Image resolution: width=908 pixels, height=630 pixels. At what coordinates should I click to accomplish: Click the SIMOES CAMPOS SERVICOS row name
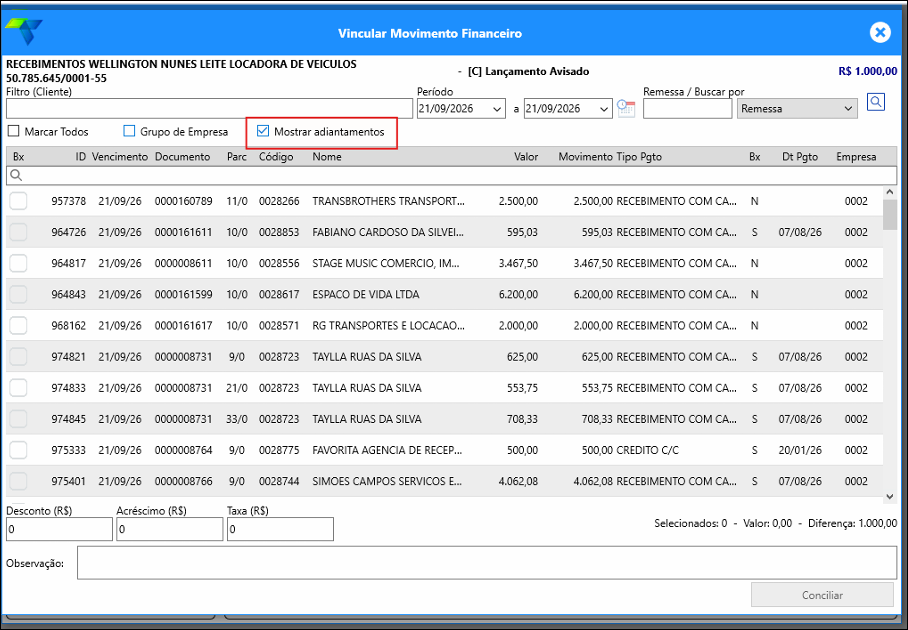pos(387,481)
